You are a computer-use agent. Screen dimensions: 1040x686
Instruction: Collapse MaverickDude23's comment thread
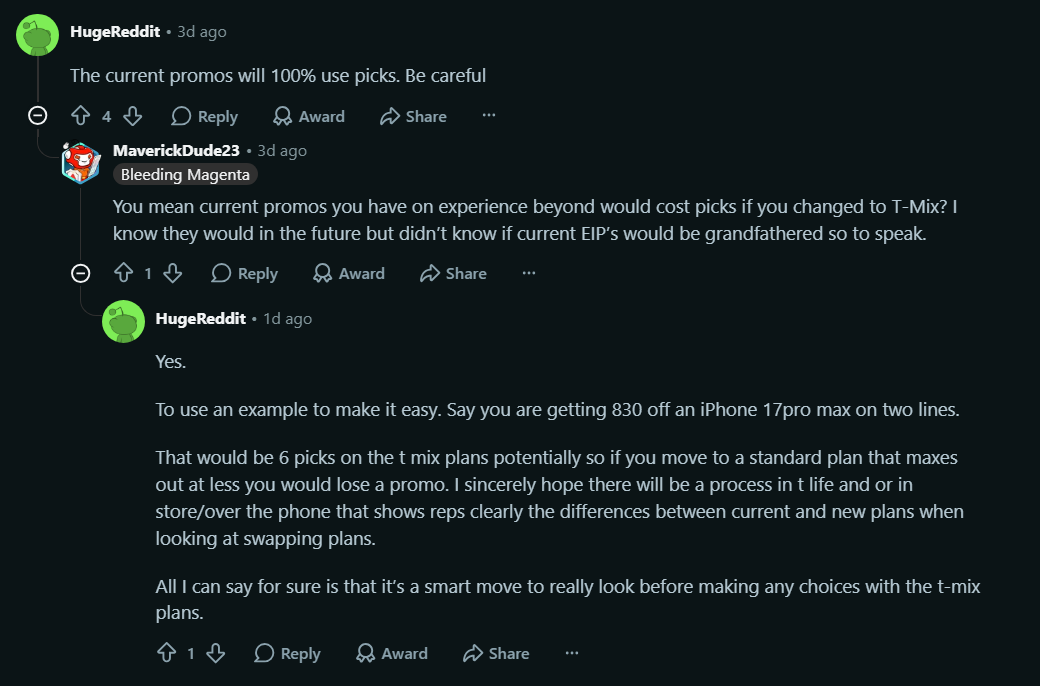click(80, 273)
